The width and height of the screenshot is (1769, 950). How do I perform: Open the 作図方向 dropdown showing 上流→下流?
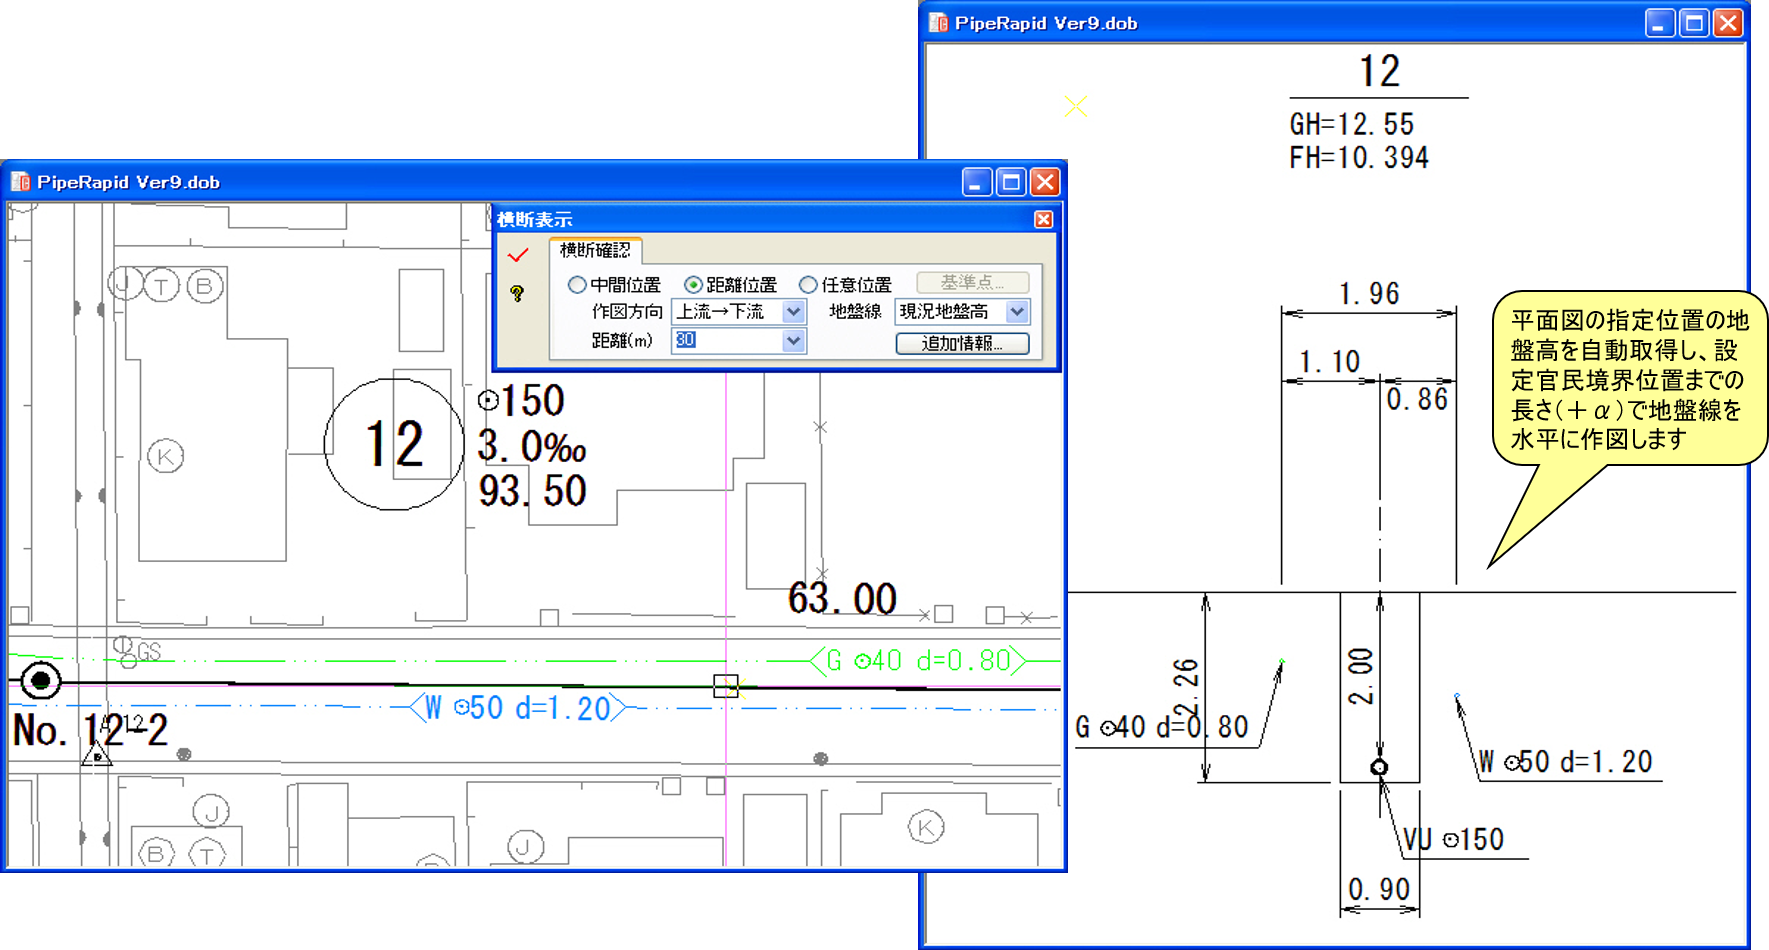pyautogui.click(x=793, y=312)
